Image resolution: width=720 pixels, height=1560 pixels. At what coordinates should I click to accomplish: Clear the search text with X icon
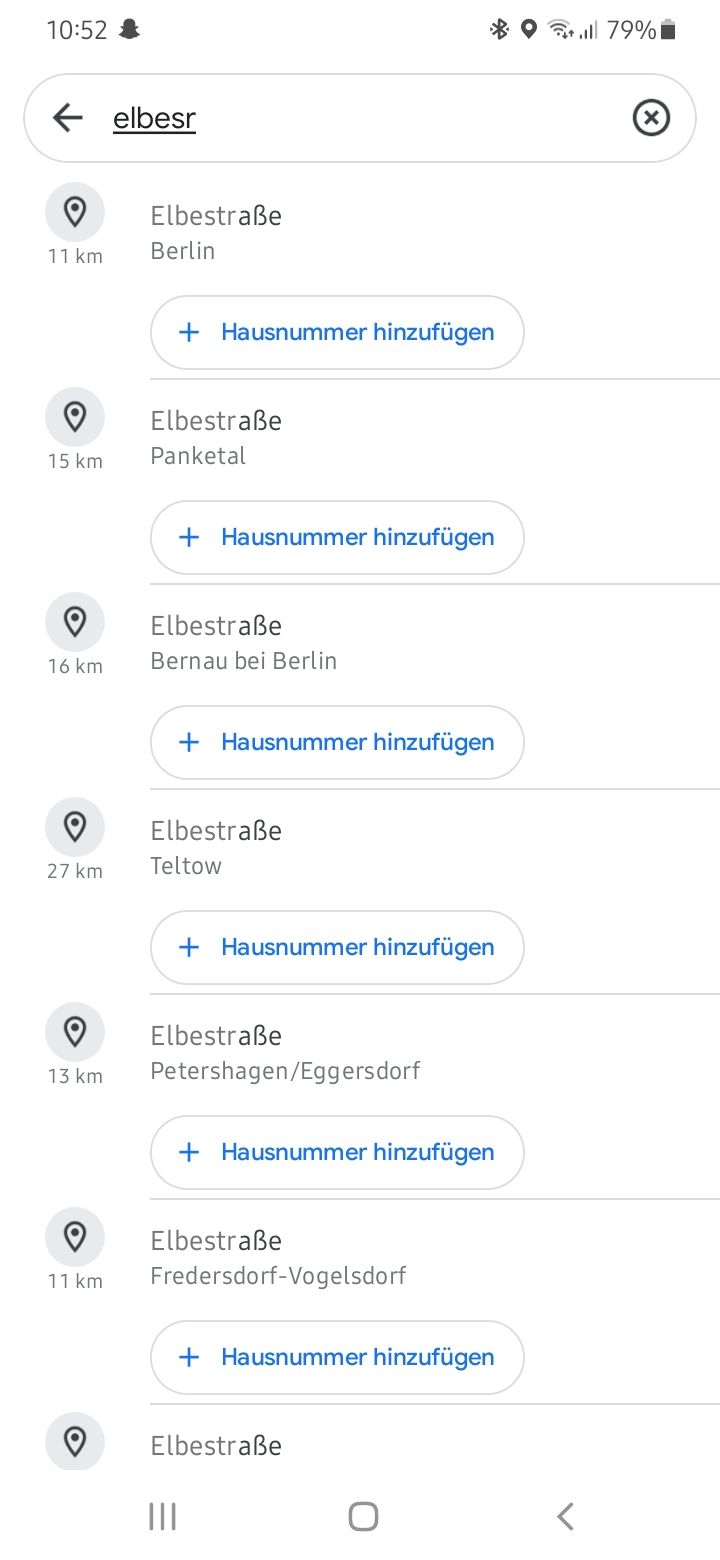[651, 118]
